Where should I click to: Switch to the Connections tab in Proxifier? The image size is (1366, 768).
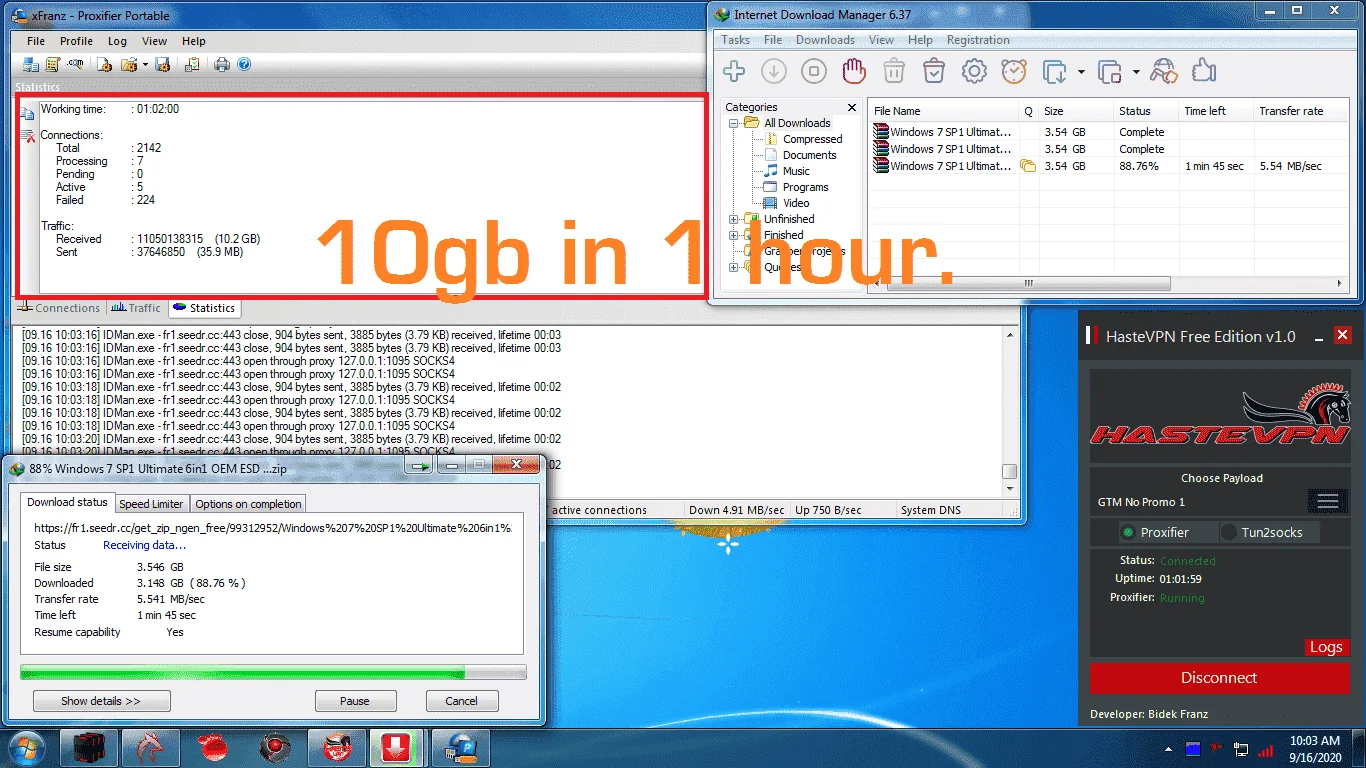pos(59,308)
